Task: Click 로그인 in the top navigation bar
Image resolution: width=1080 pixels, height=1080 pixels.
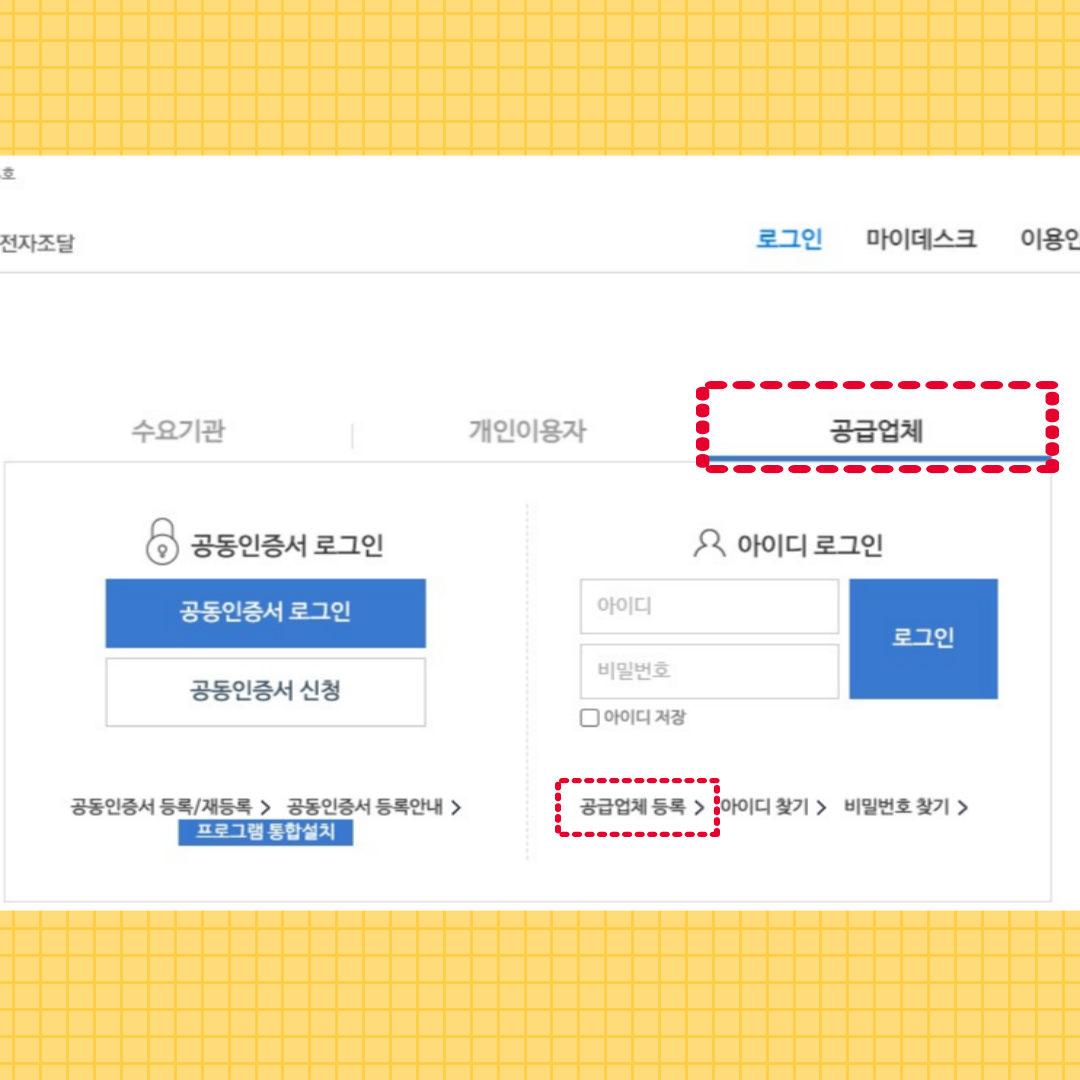Action: (x=789, y=239)
